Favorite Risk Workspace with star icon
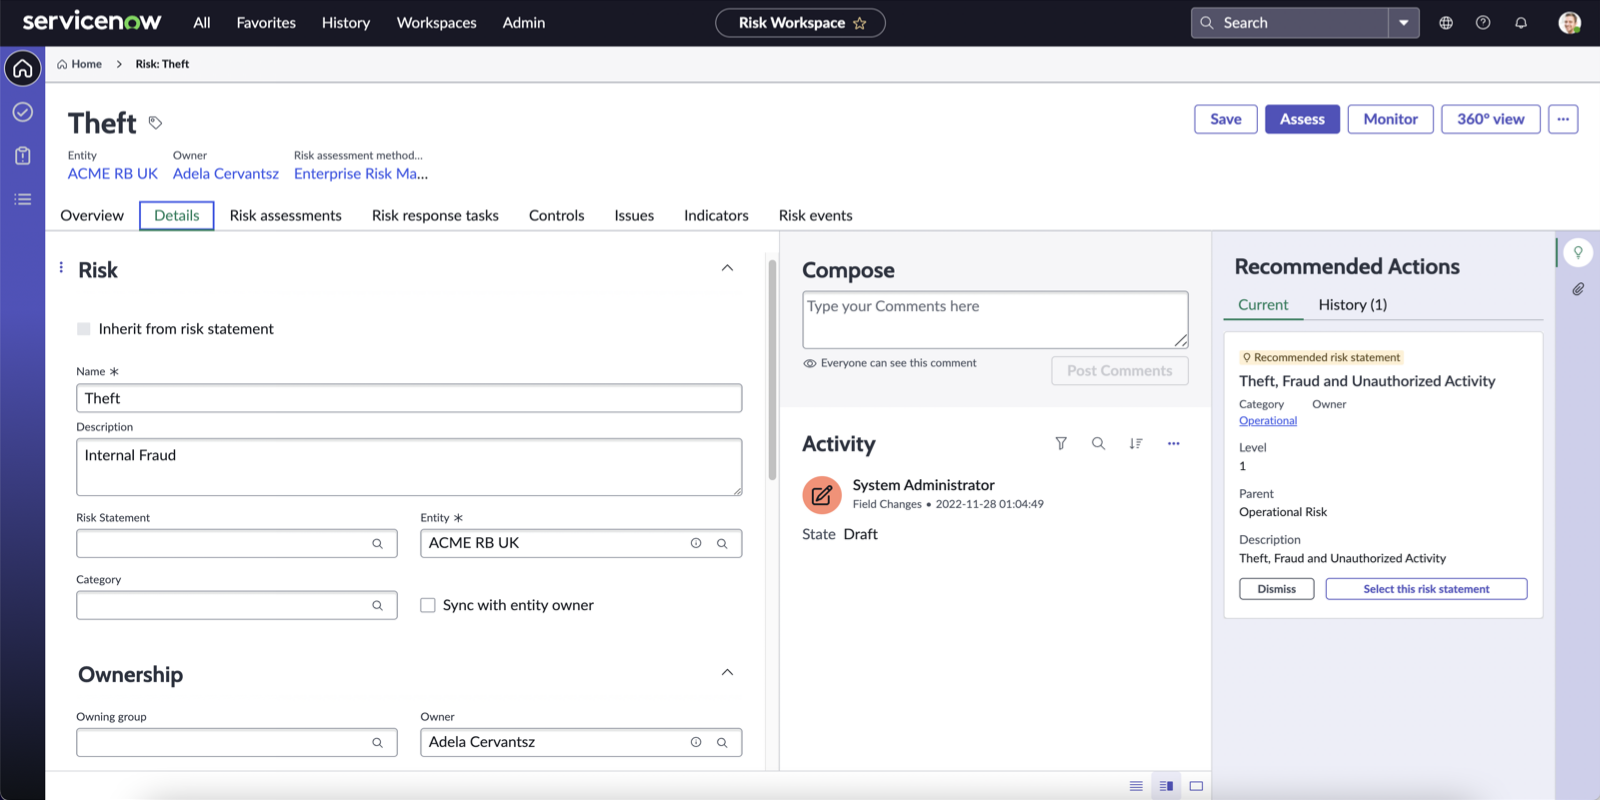 860,23
